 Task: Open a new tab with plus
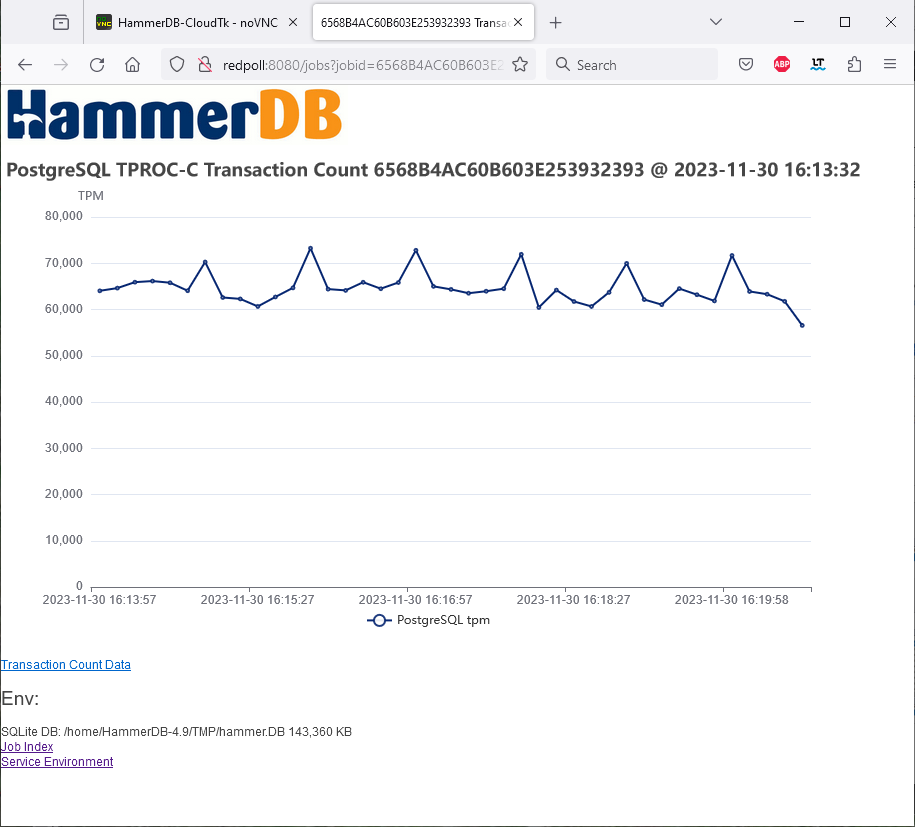tap(556, 23)
